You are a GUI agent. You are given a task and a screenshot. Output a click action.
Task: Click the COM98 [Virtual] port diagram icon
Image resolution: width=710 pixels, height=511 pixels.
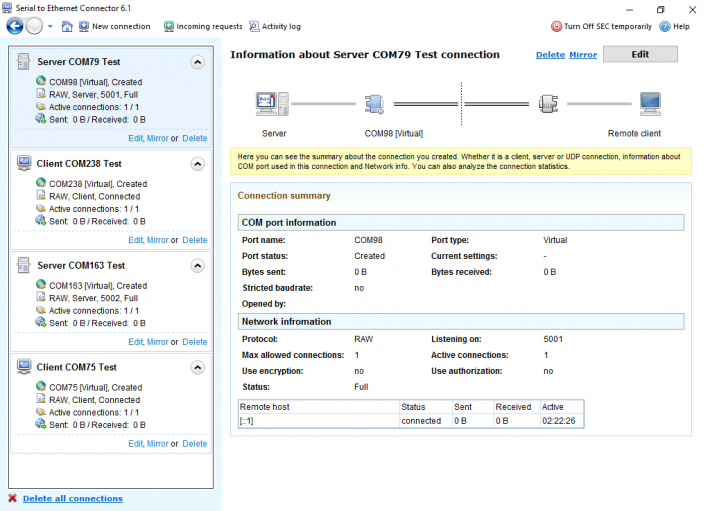click(374, 104)
